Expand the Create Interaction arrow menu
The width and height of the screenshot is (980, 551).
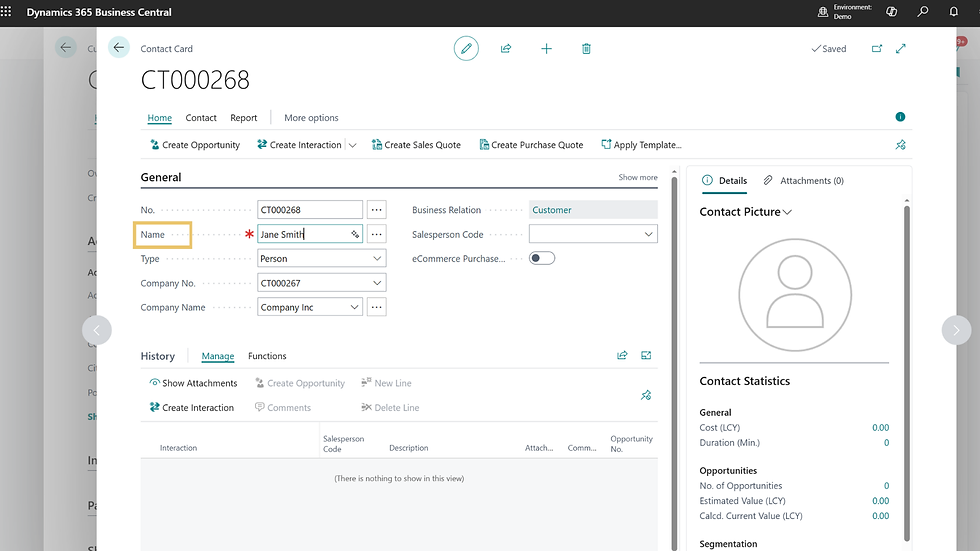click(x=352, y=145)
